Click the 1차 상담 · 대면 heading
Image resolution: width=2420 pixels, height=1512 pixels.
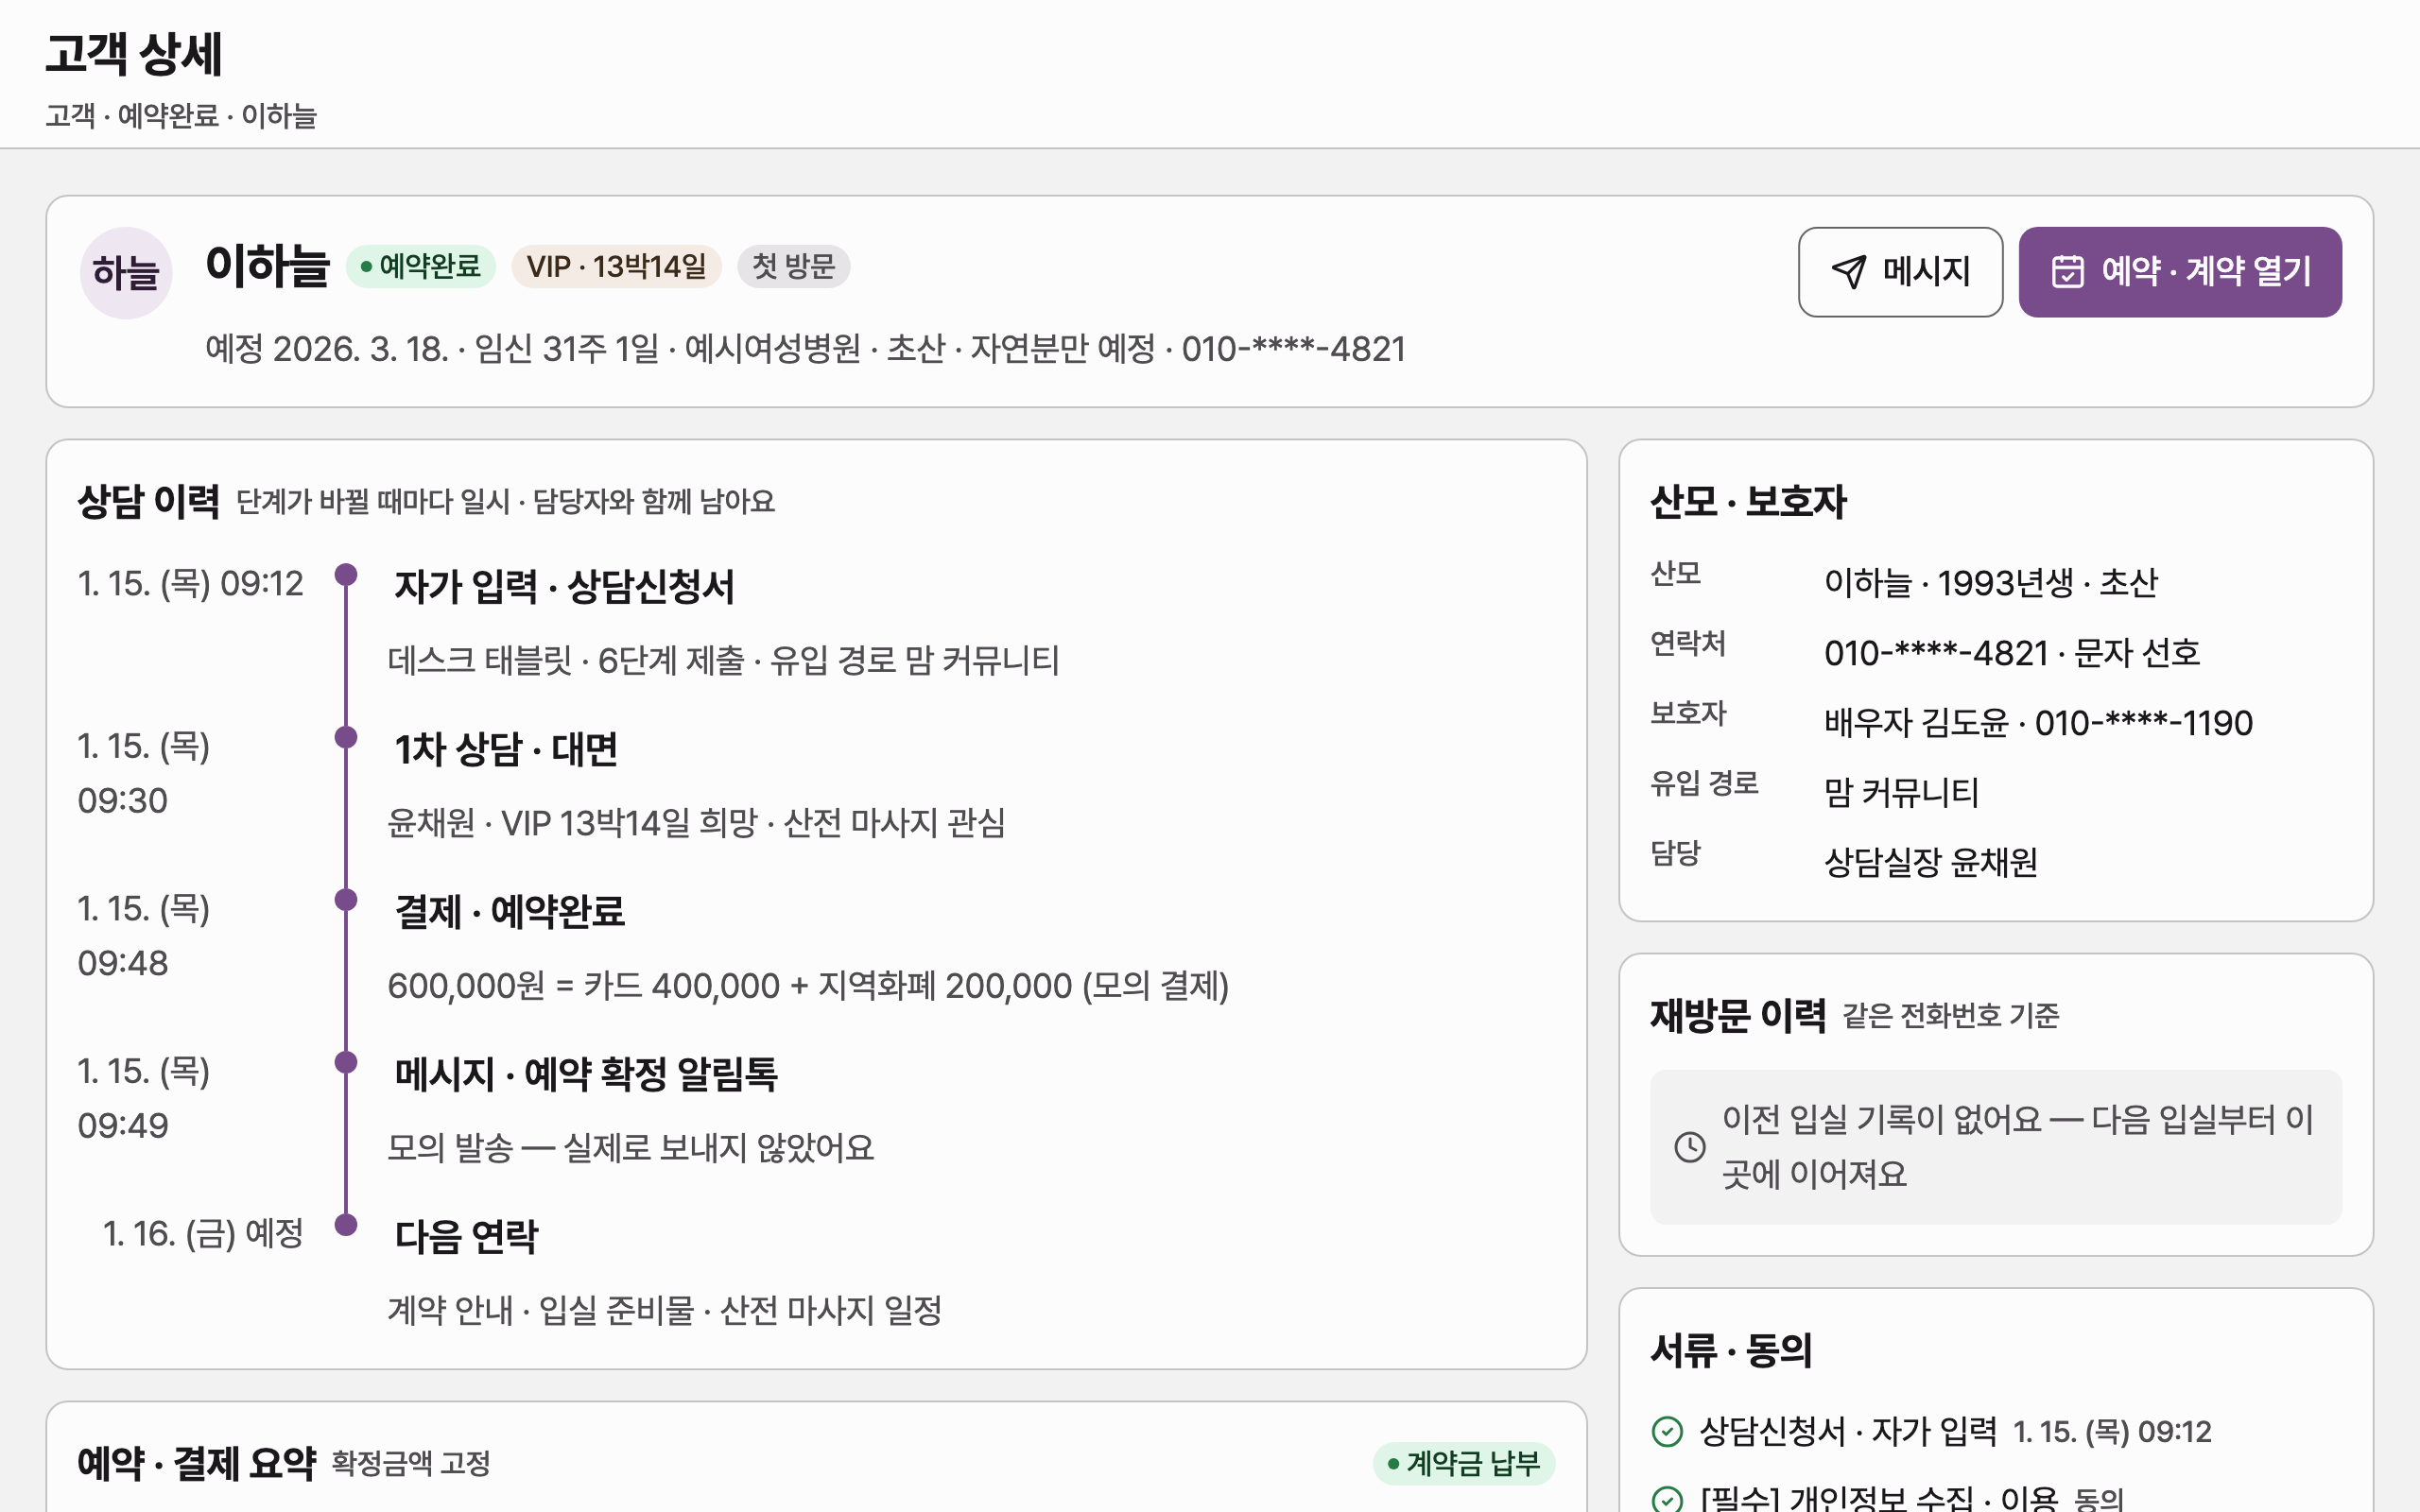[506, 749]
